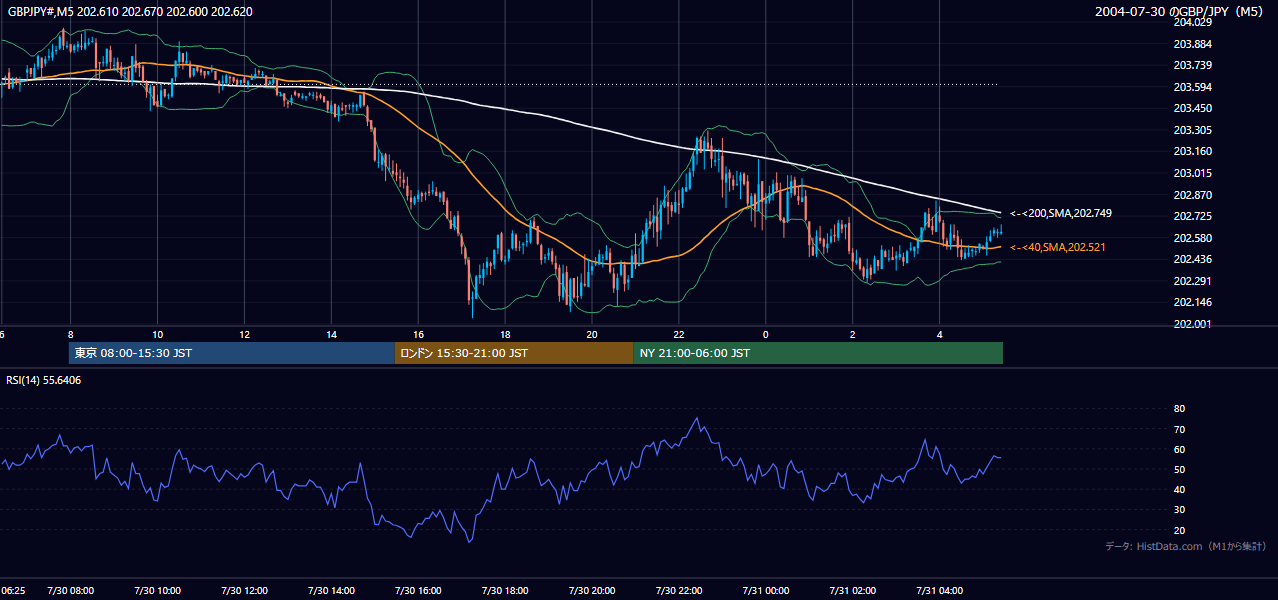Click price axis label 202.001
Image resolution: width=1278 pixels, height=600 pixels.
pyautogui.click(x=1193, y=324)
